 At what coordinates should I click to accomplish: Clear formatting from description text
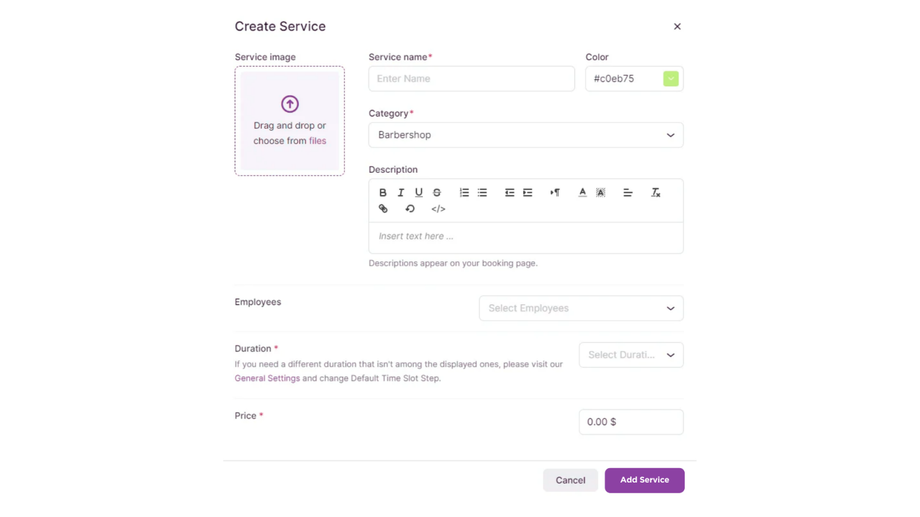656,193
